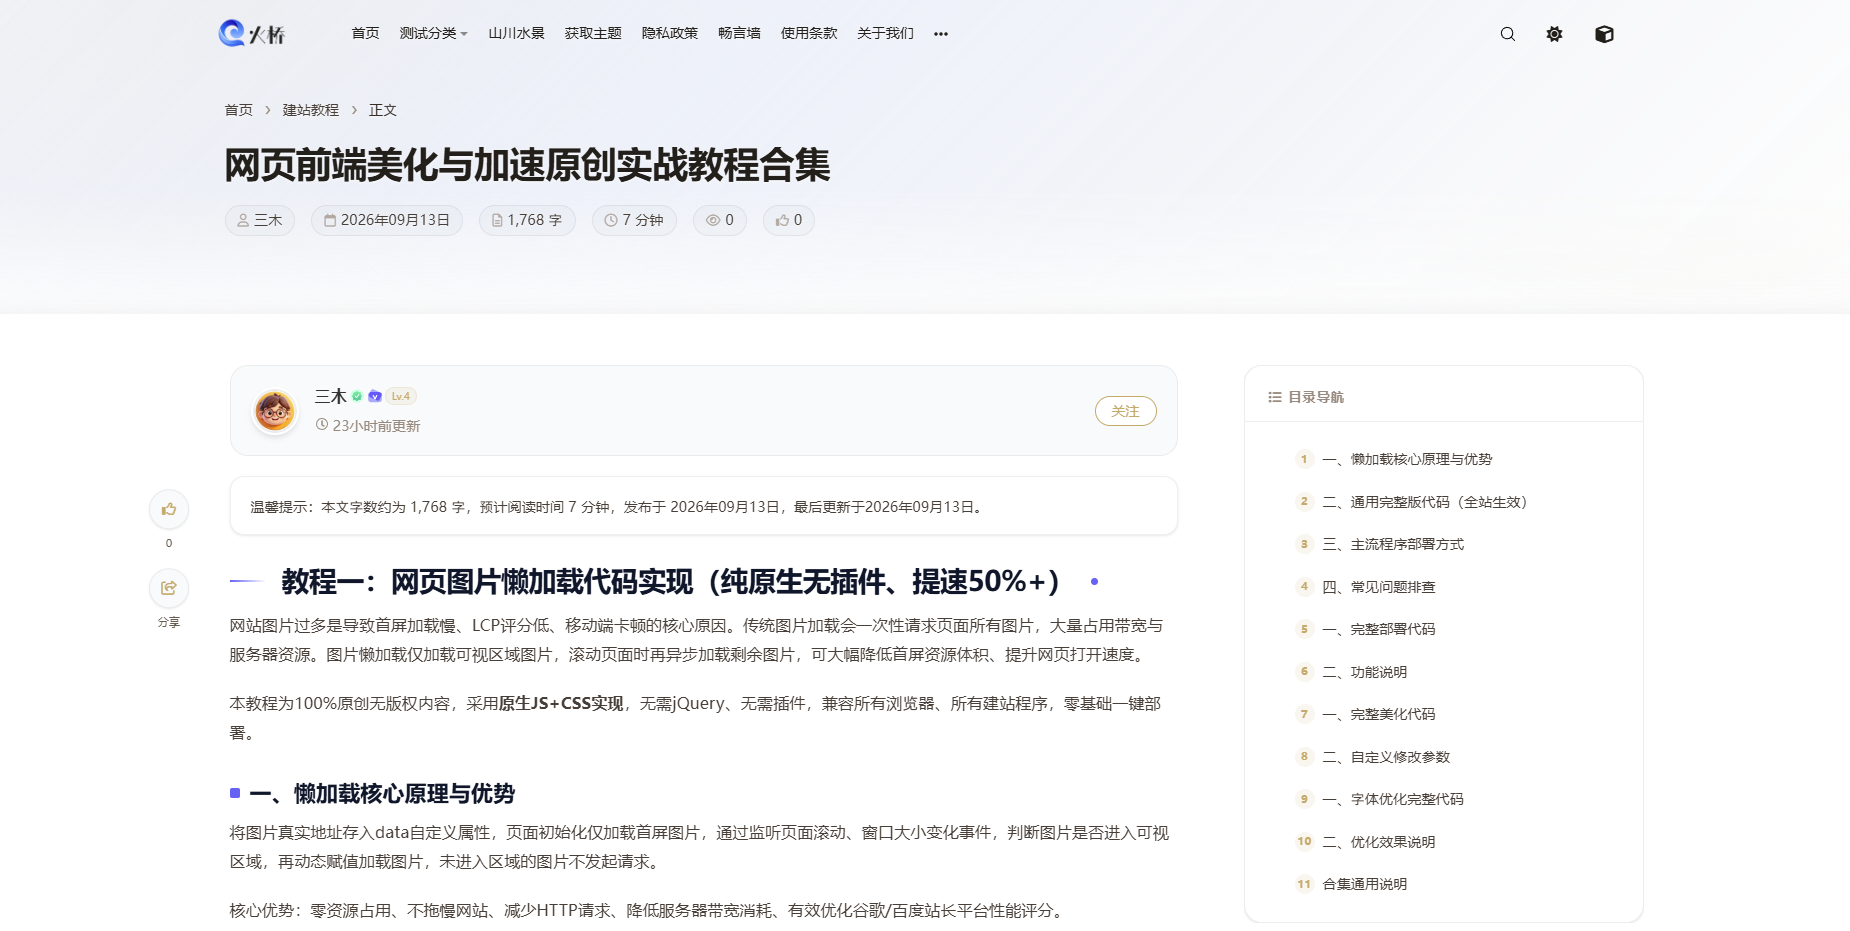Open 隐私政策 menu item
Screen dimensions: 1850x931
click(670, 34)
